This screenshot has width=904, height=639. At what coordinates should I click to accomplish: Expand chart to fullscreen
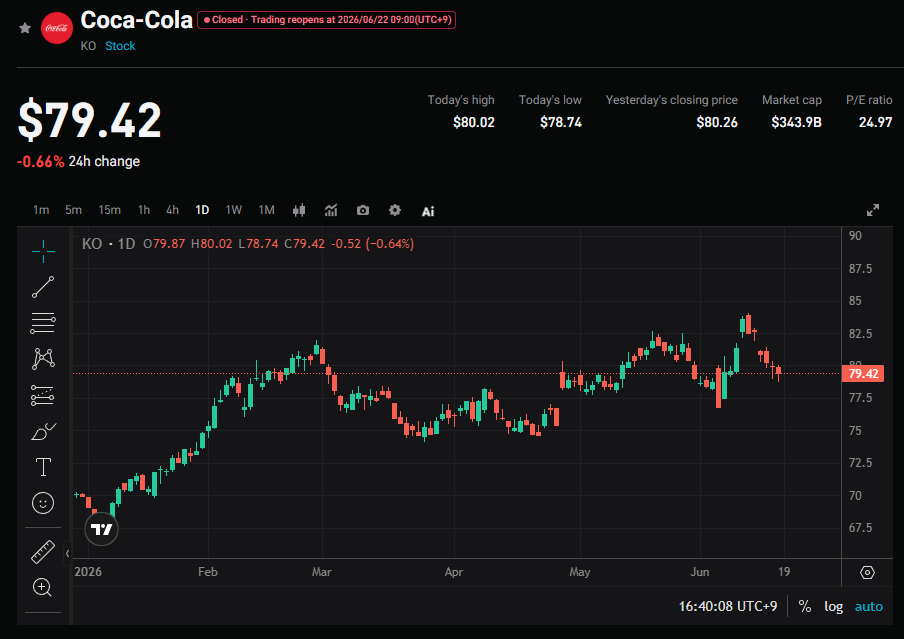(x=873, y=210)
